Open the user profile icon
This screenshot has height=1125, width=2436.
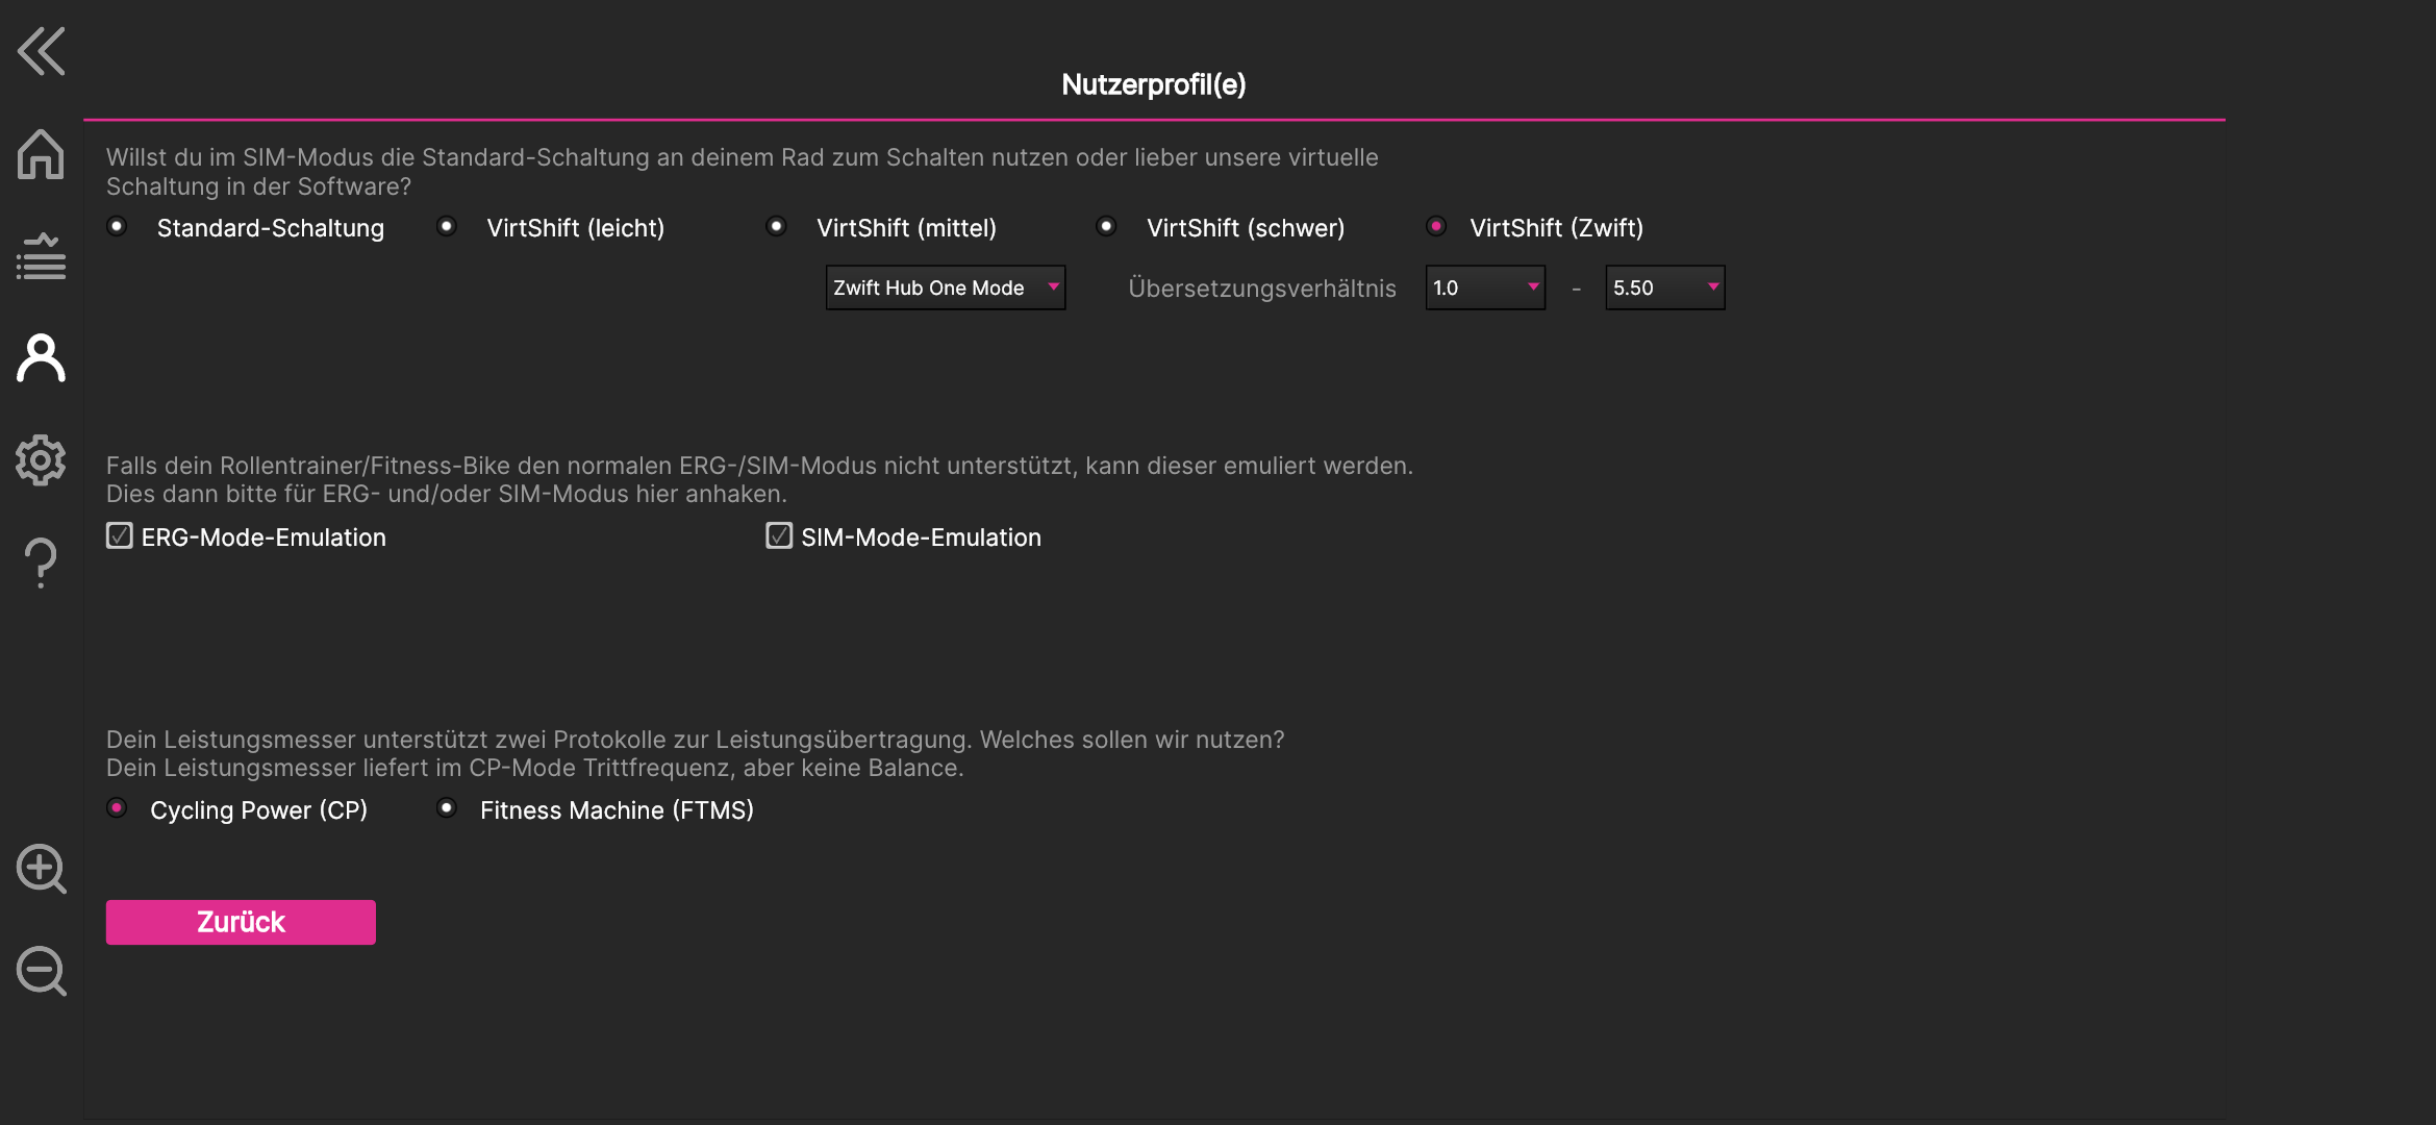click(x=41, y=358)
